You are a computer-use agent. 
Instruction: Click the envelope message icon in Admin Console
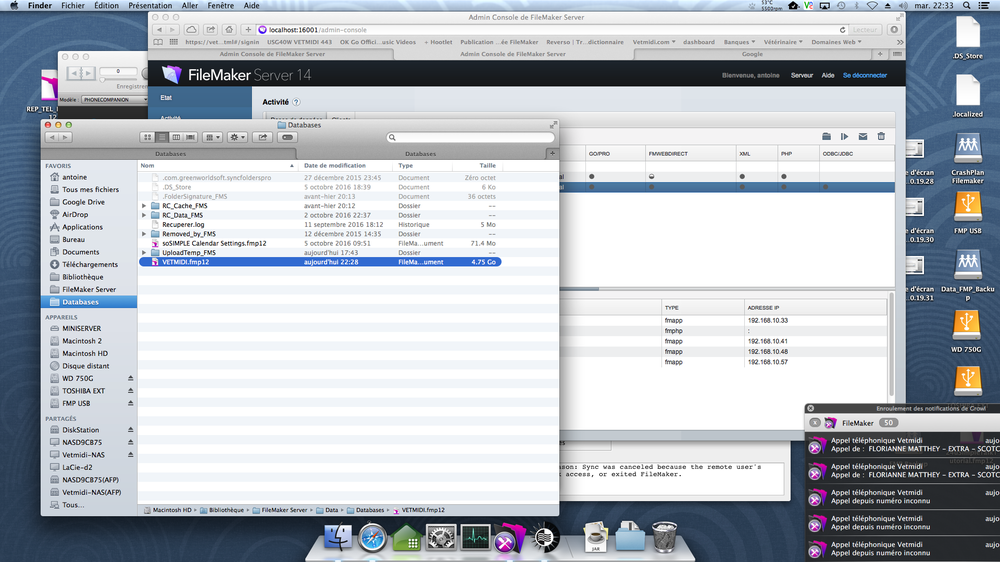862,136
